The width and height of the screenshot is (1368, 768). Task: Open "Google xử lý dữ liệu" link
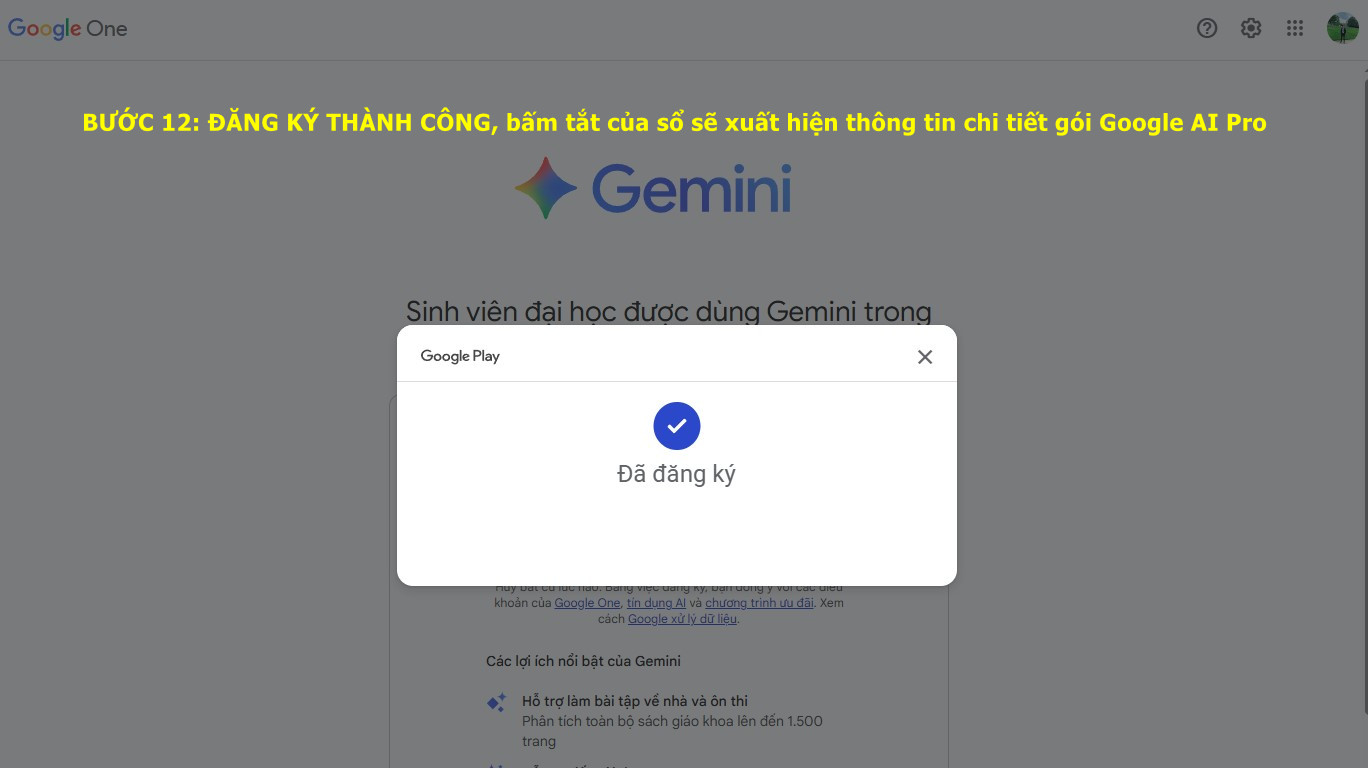pyautogui.click(x=682, y=619)
